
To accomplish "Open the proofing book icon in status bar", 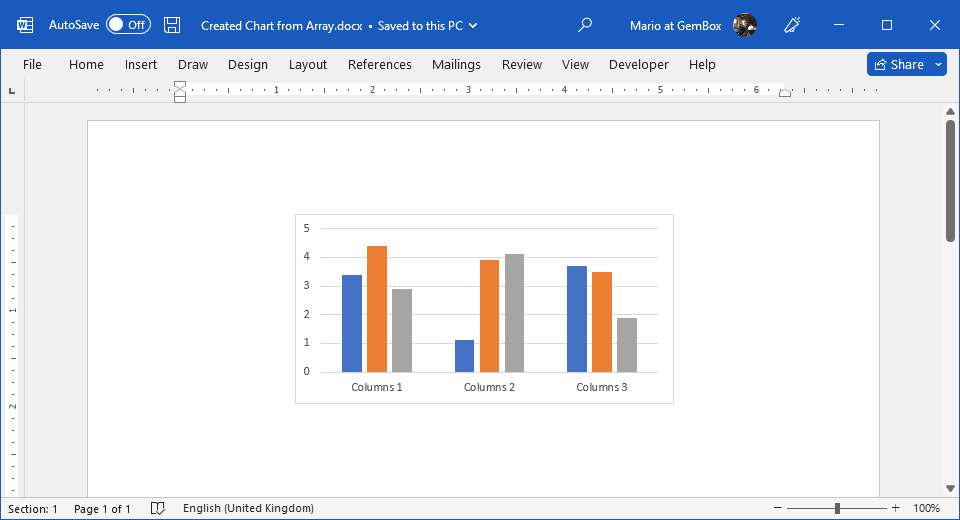I will 157,509.
